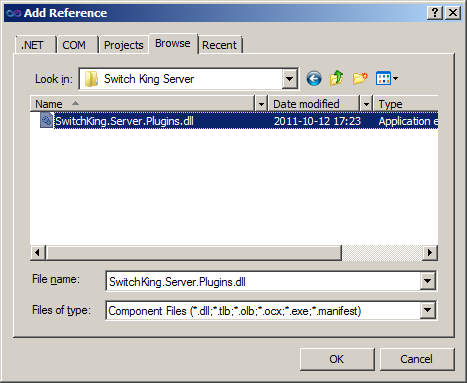
Task: Expand the Look in folder dropdown
Action: tap(289, 79)
